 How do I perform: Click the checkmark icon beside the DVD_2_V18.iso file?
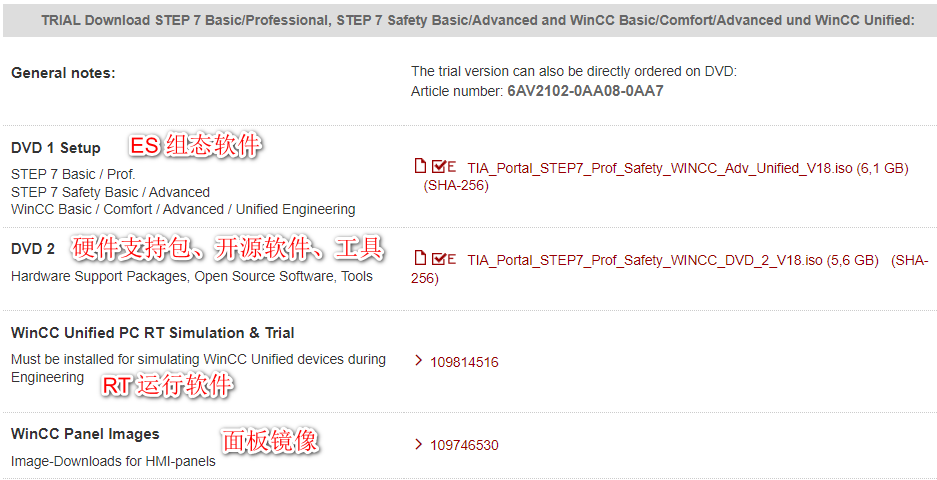[x=438, y=258]
